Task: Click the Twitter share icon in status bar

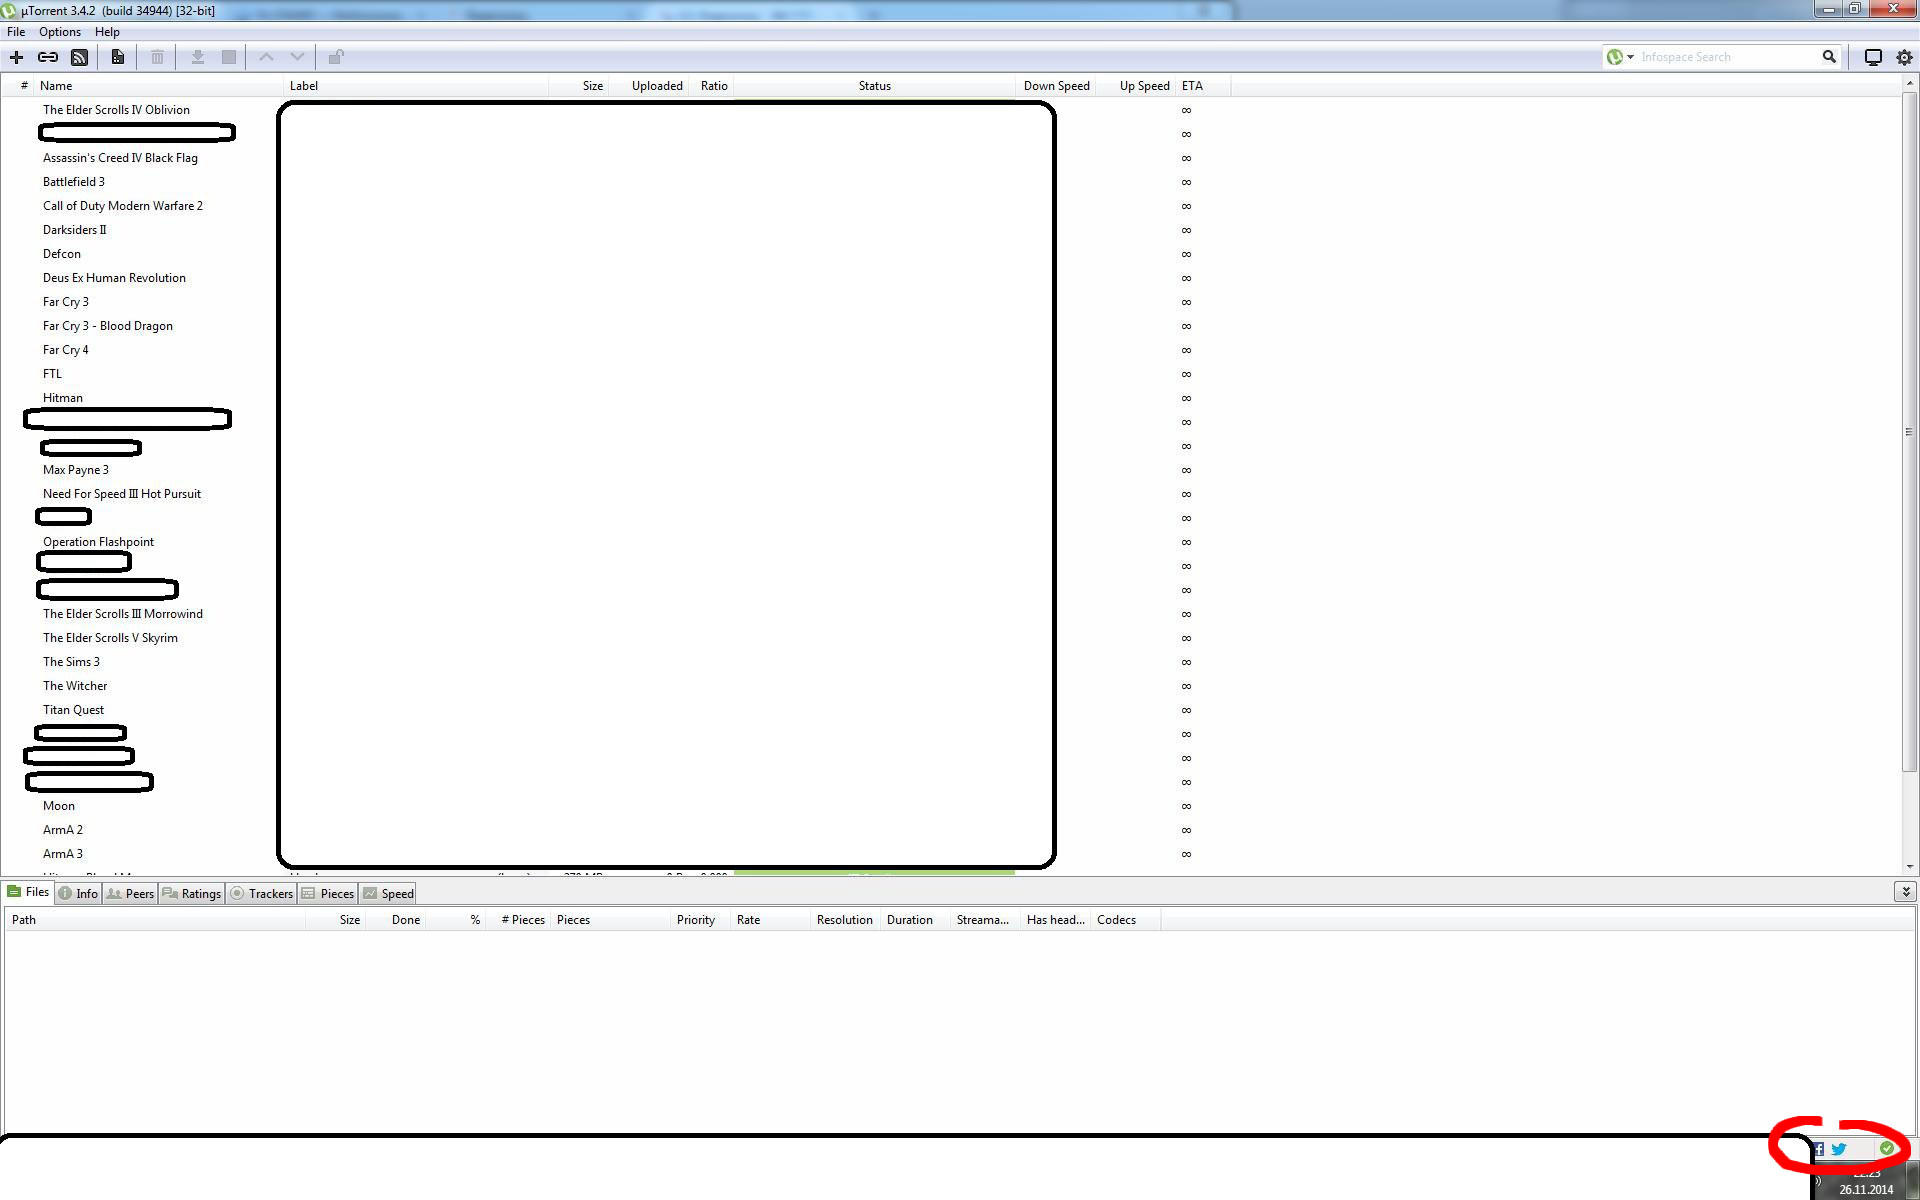Action: [x=1839, y=1149]
